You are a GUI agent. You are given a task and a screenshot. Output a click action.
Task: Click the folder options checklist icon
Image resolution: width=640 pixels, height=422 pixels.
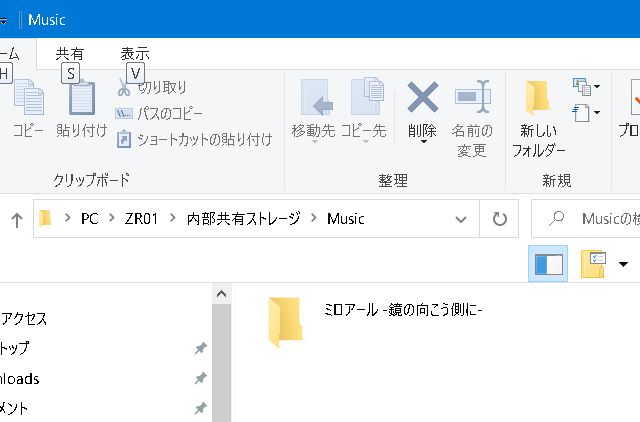[593, 264]
